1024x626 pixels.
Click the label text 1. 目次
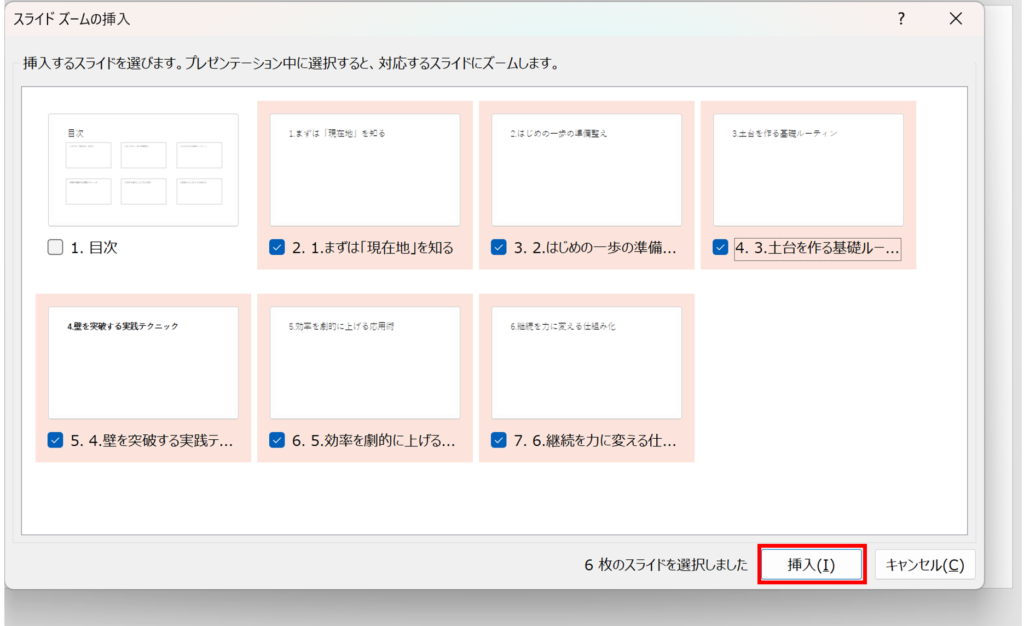point(94,248)
